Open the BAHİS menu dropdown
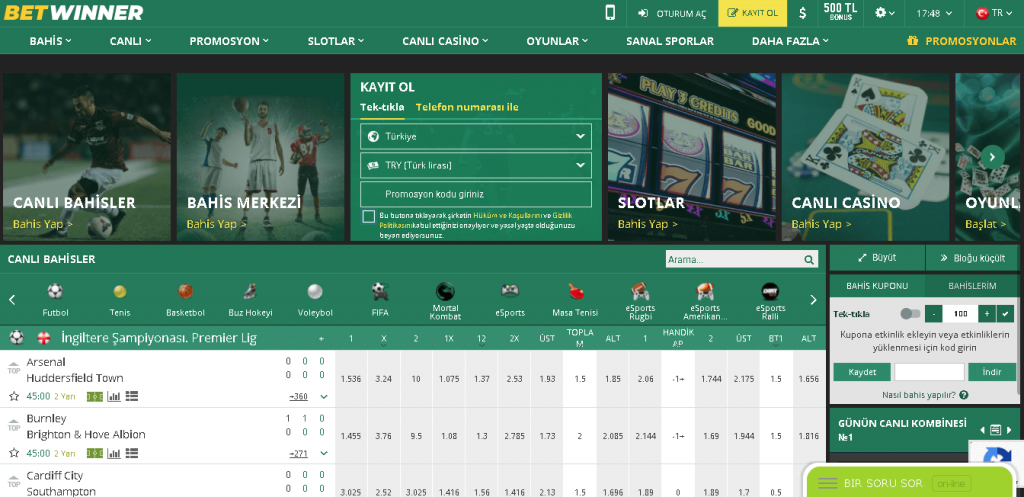The width and height of the screenshot is (1024, 497). 50,40
